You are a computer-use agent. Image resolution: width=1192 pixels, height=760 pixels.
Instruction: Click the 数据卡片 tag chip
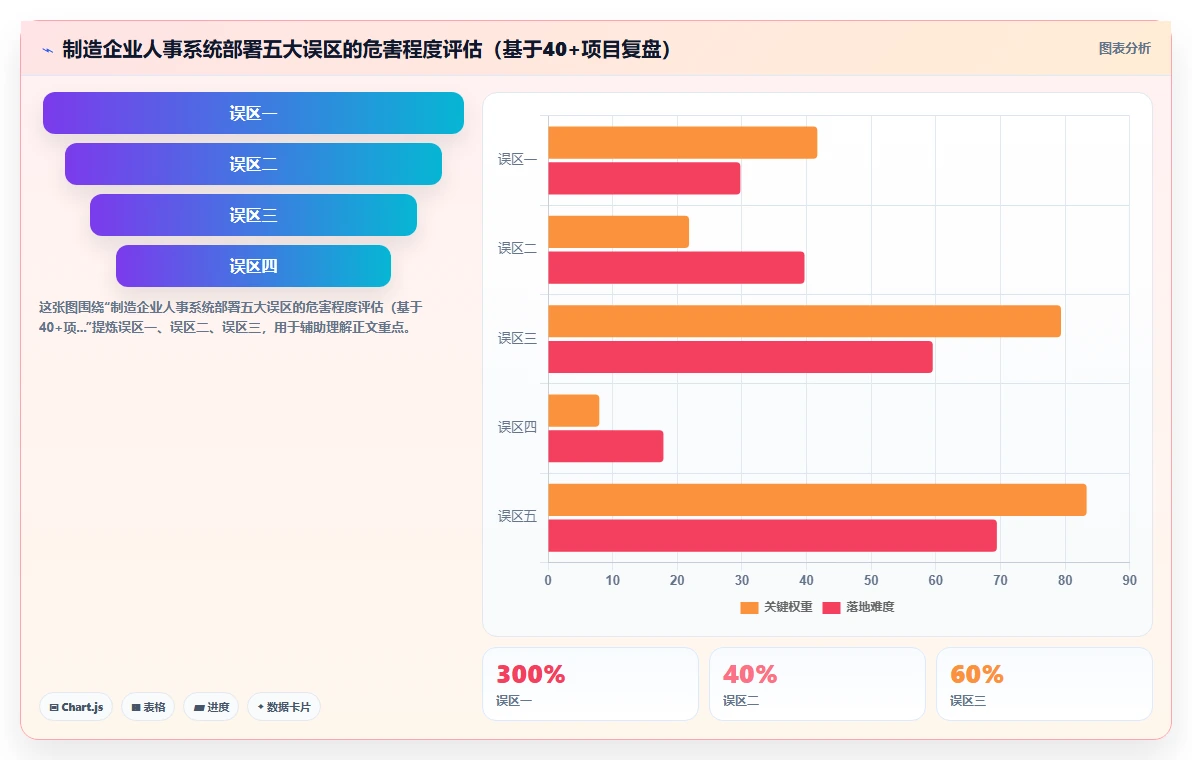pos(284,707)
